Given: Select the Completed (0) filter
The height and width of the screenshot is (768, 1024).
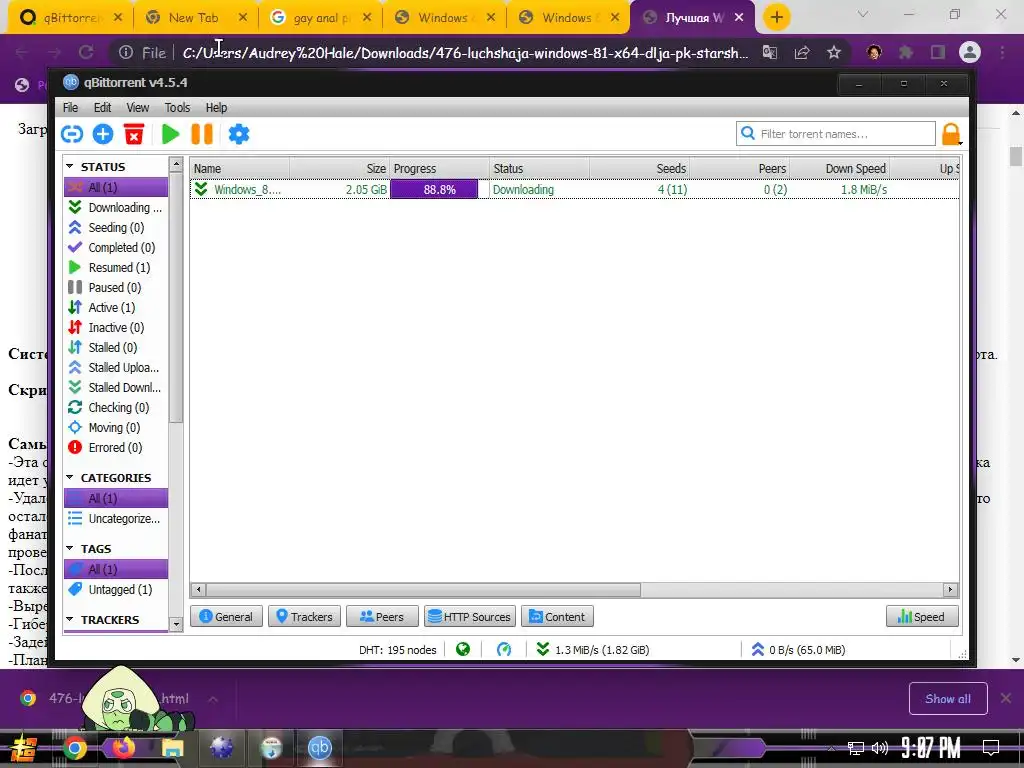Looking at the screenshot, I should coord(116,248).
